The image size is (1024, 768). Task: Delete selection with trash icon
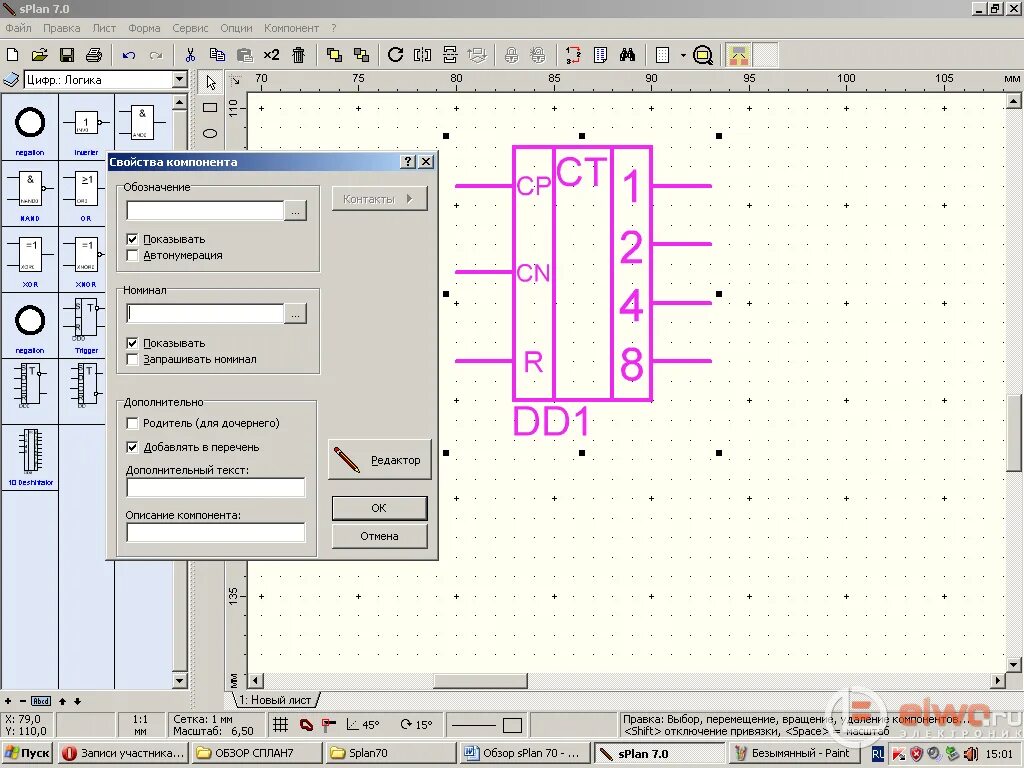(298, 55)
